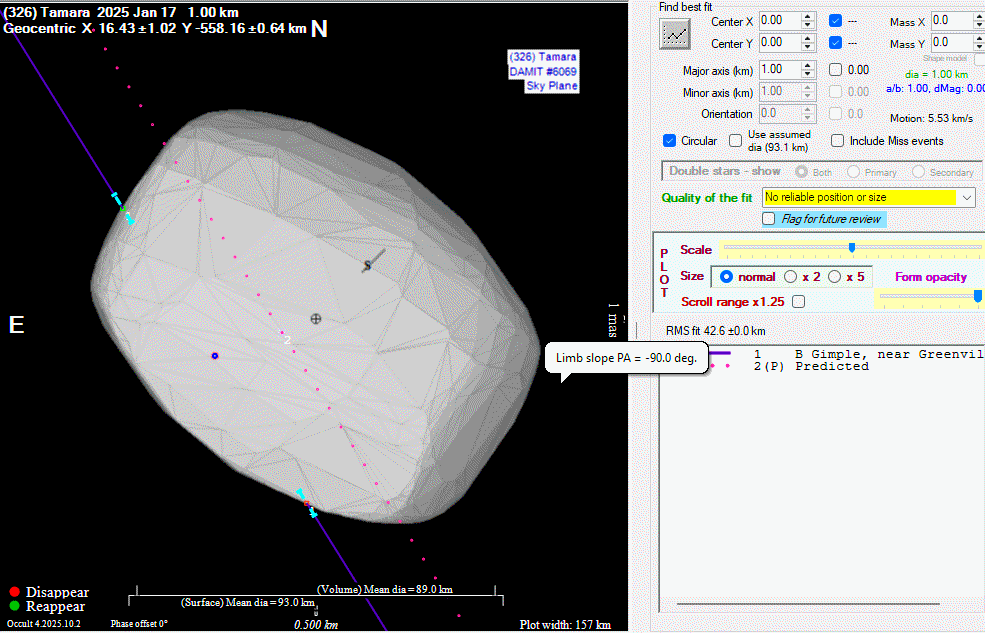This screenshot has height=633, width=985.
Task: Increase Center X with the up arrow
Action: pyautogui.click(x=807, y=16)
